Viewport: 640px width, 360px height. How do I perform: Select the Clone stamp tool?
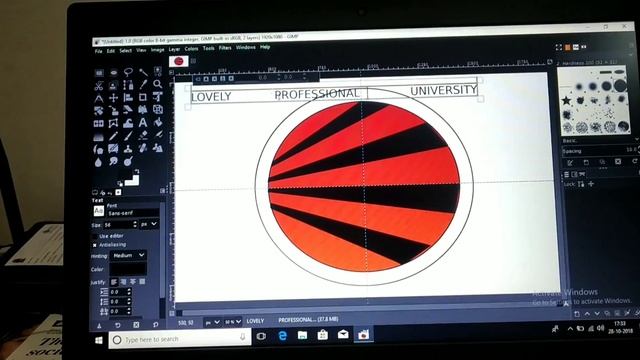click(128, 149)
